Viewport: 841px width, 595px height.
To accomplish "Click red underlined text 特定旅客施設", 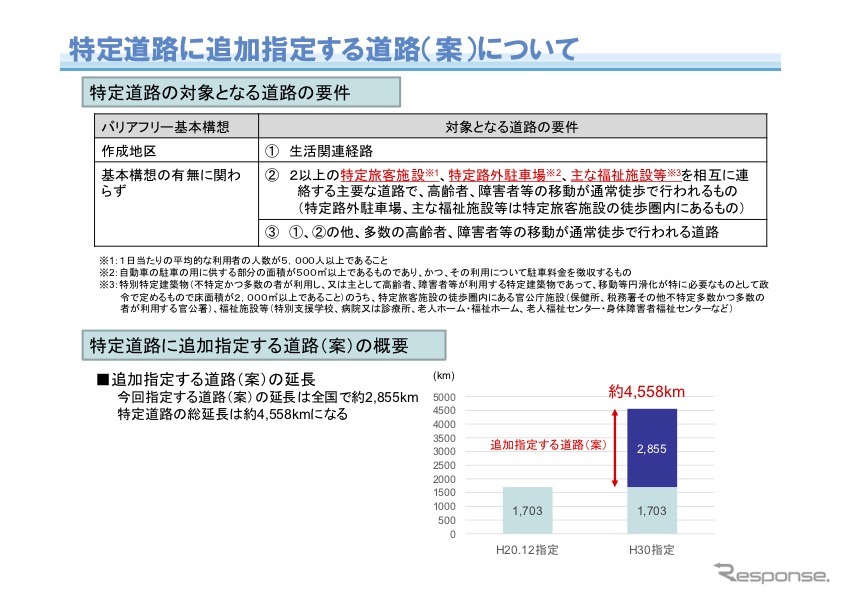I will [382, 175].
